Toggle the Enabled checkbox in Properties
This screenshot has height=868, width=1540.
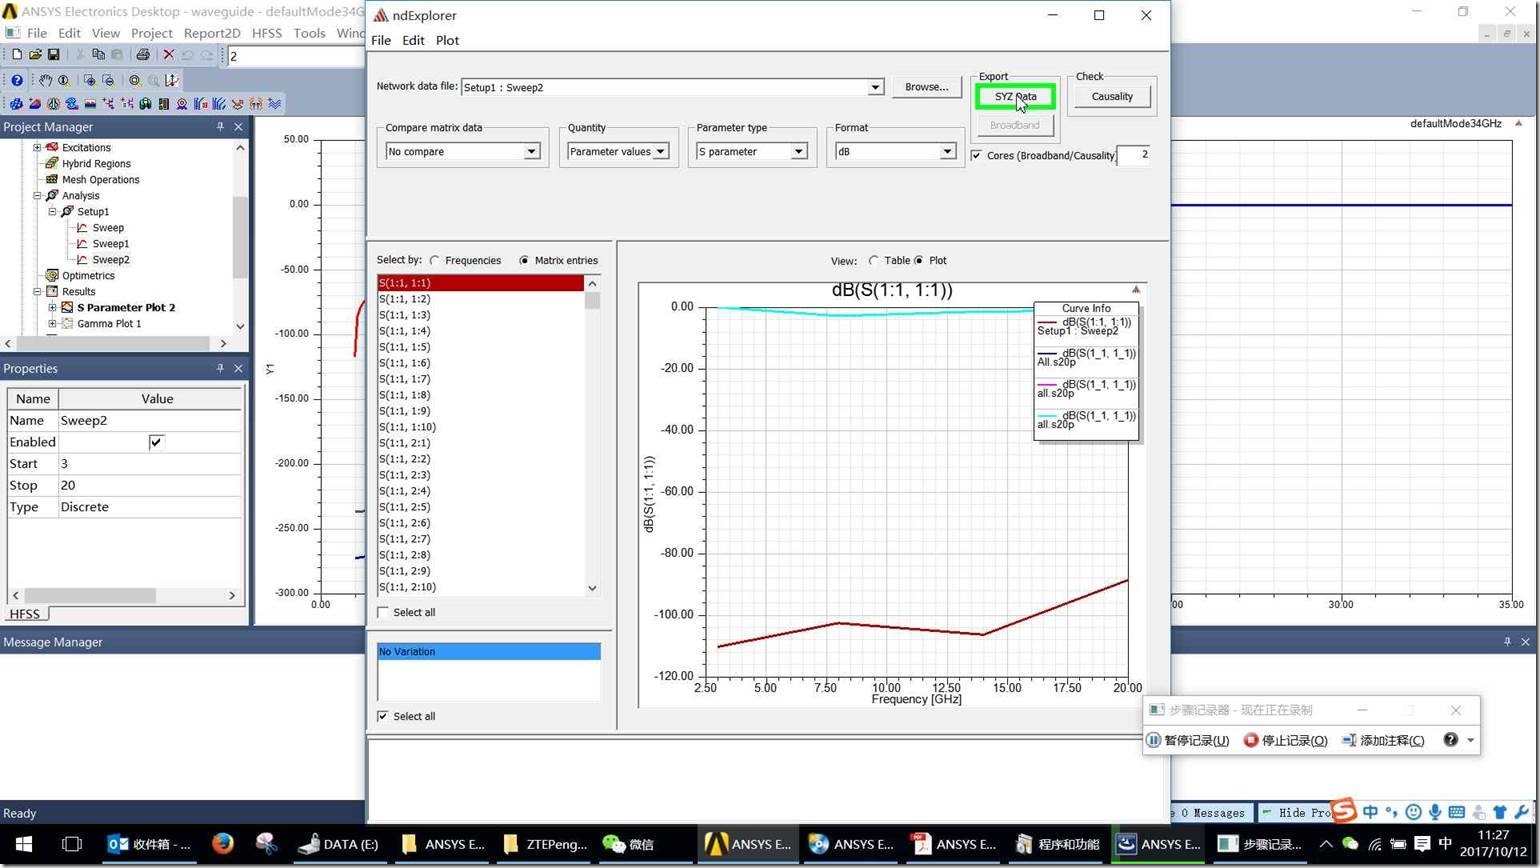tap(156, 442)
